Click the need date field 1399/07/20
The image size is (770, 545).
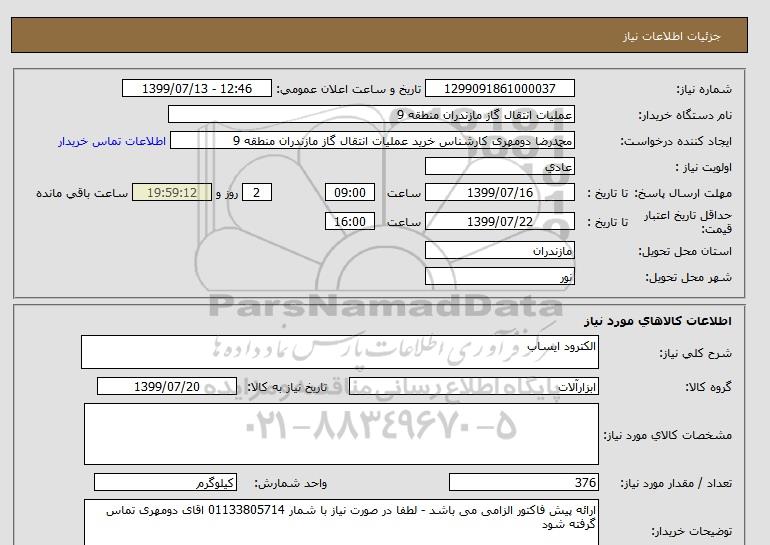point(167,386)
